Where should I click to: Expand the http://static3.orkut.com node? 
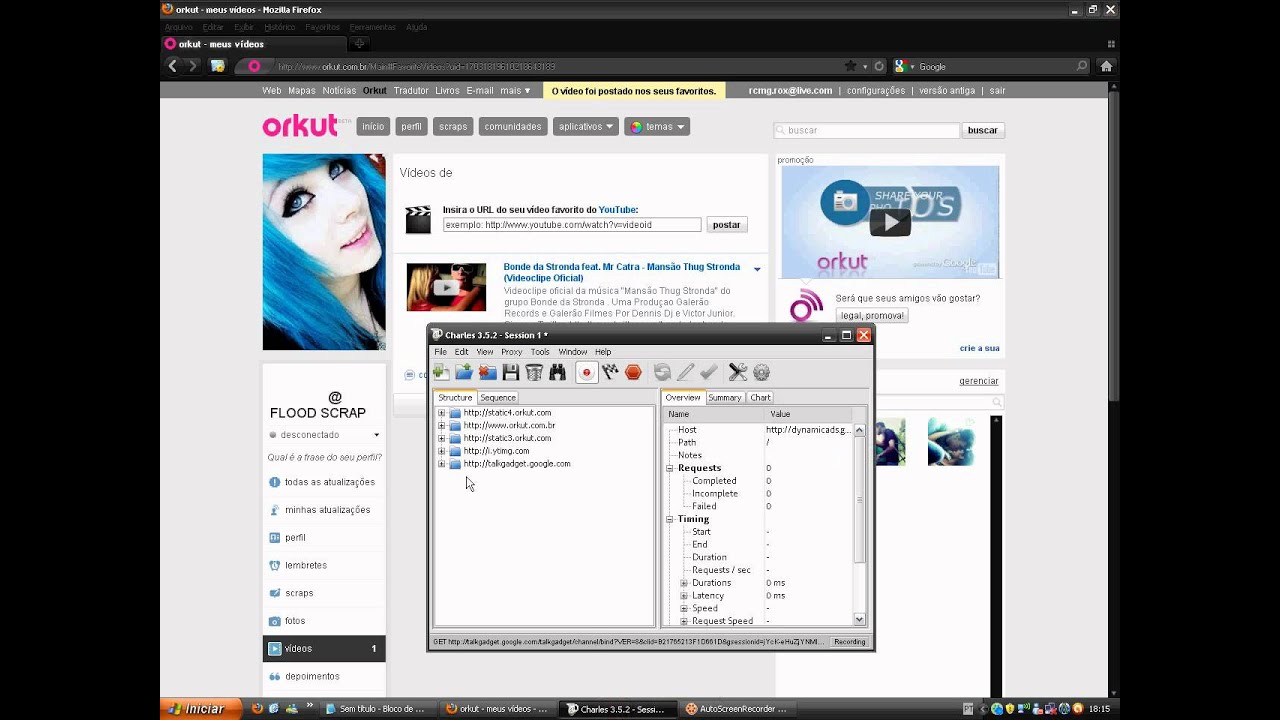(441, 438)
